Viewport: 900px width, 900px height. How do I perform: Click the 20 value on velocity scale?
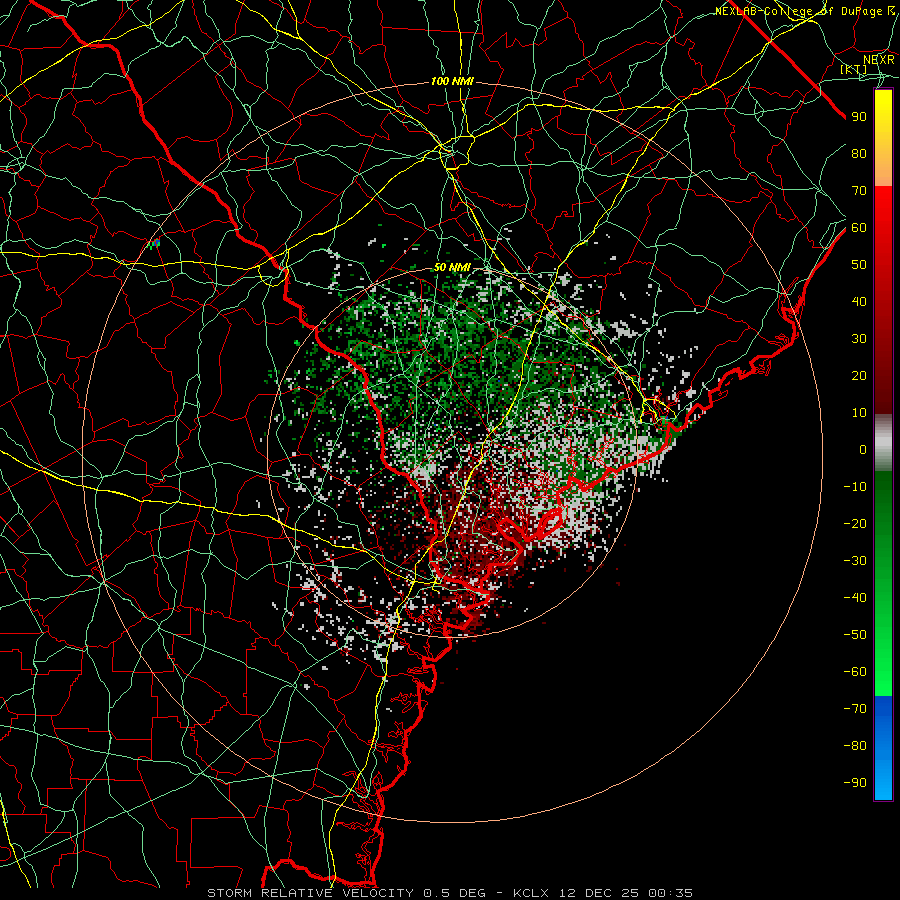point(859,375)
